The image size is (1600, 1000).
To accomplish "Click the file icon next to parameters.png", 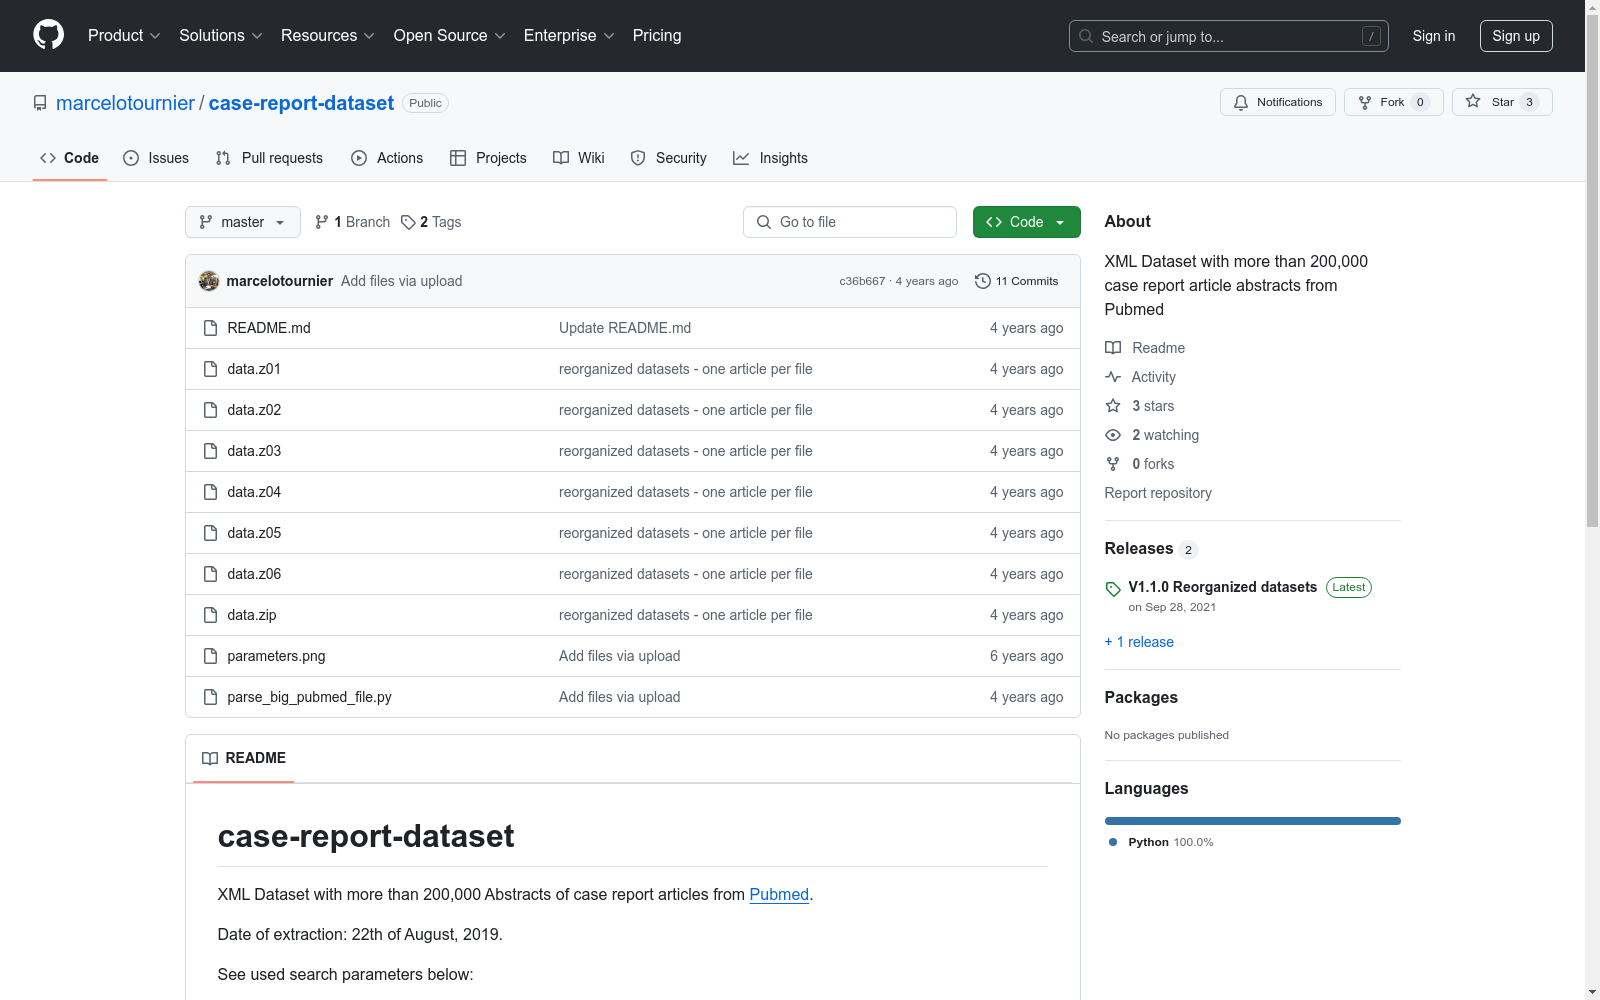I will point(210,656).
